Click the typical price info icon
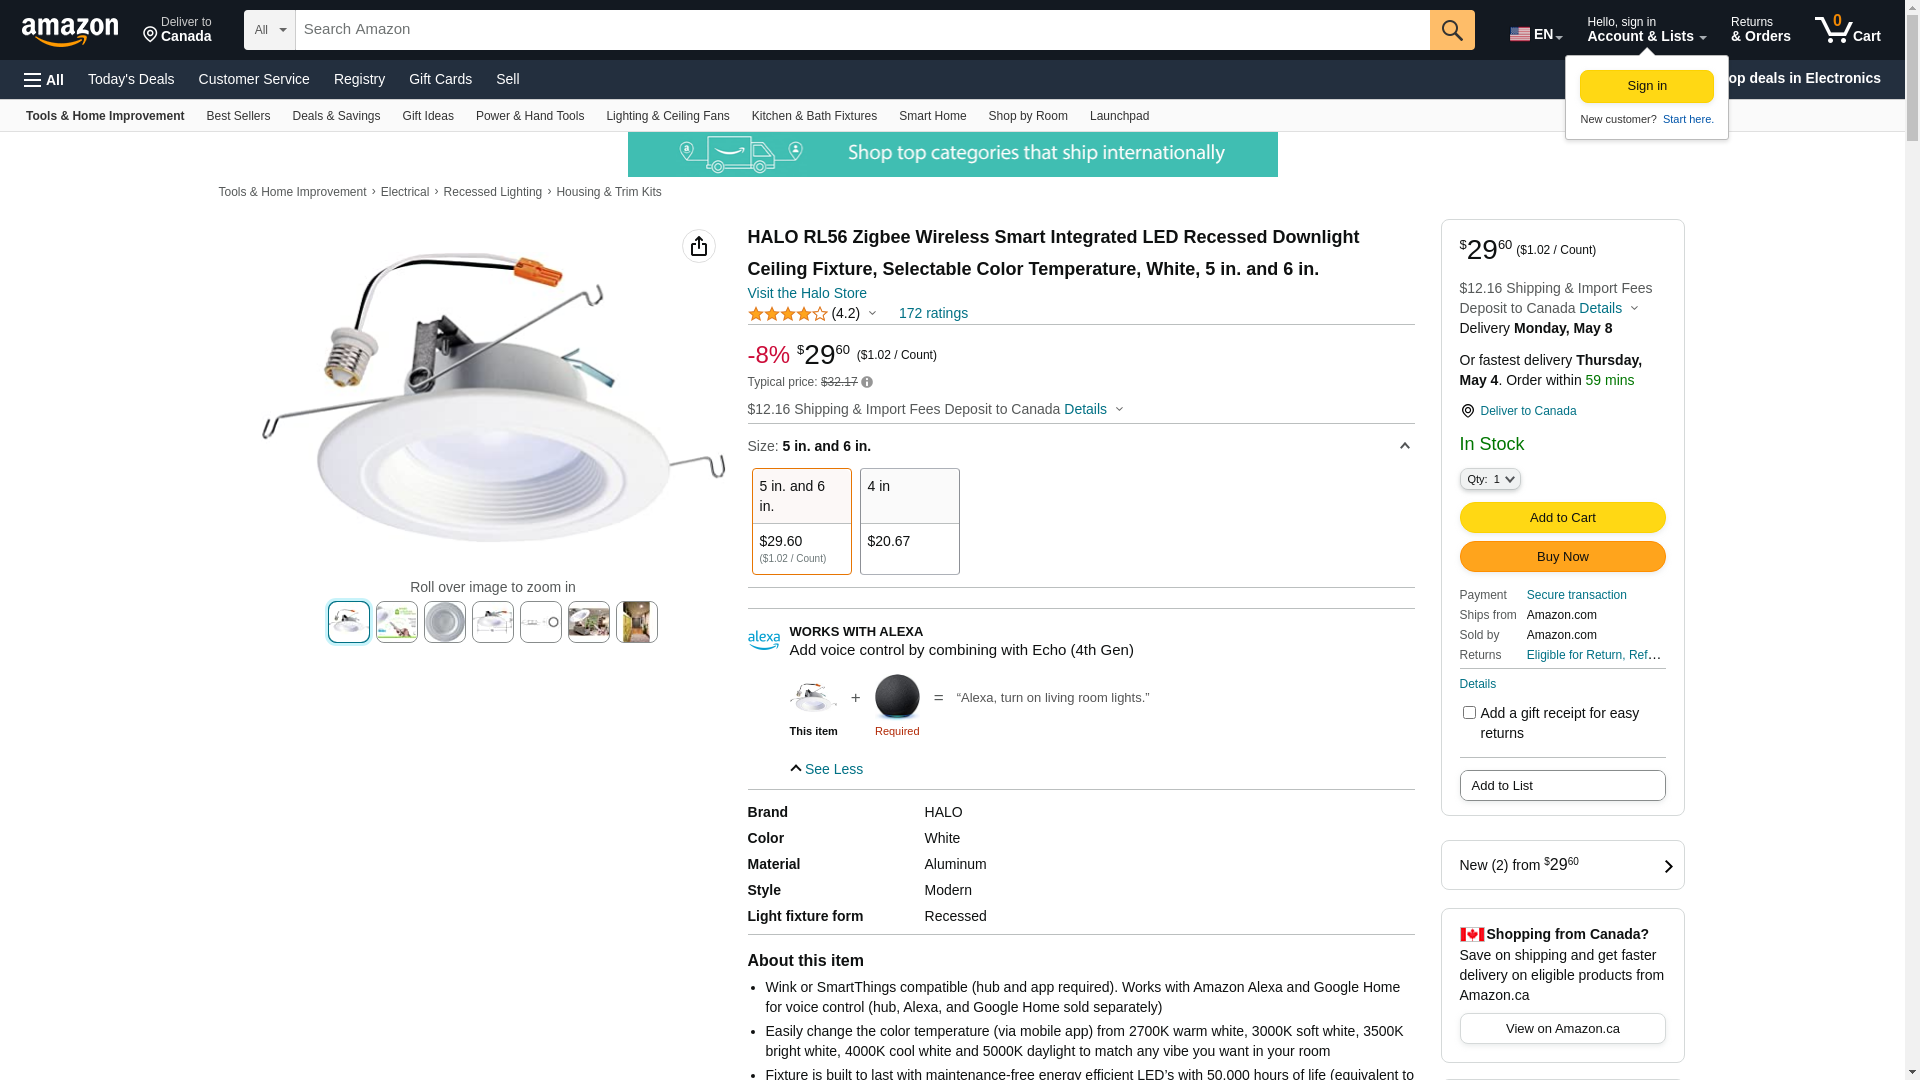Viewport: 1920px width, 1080px height. [867, 382]
